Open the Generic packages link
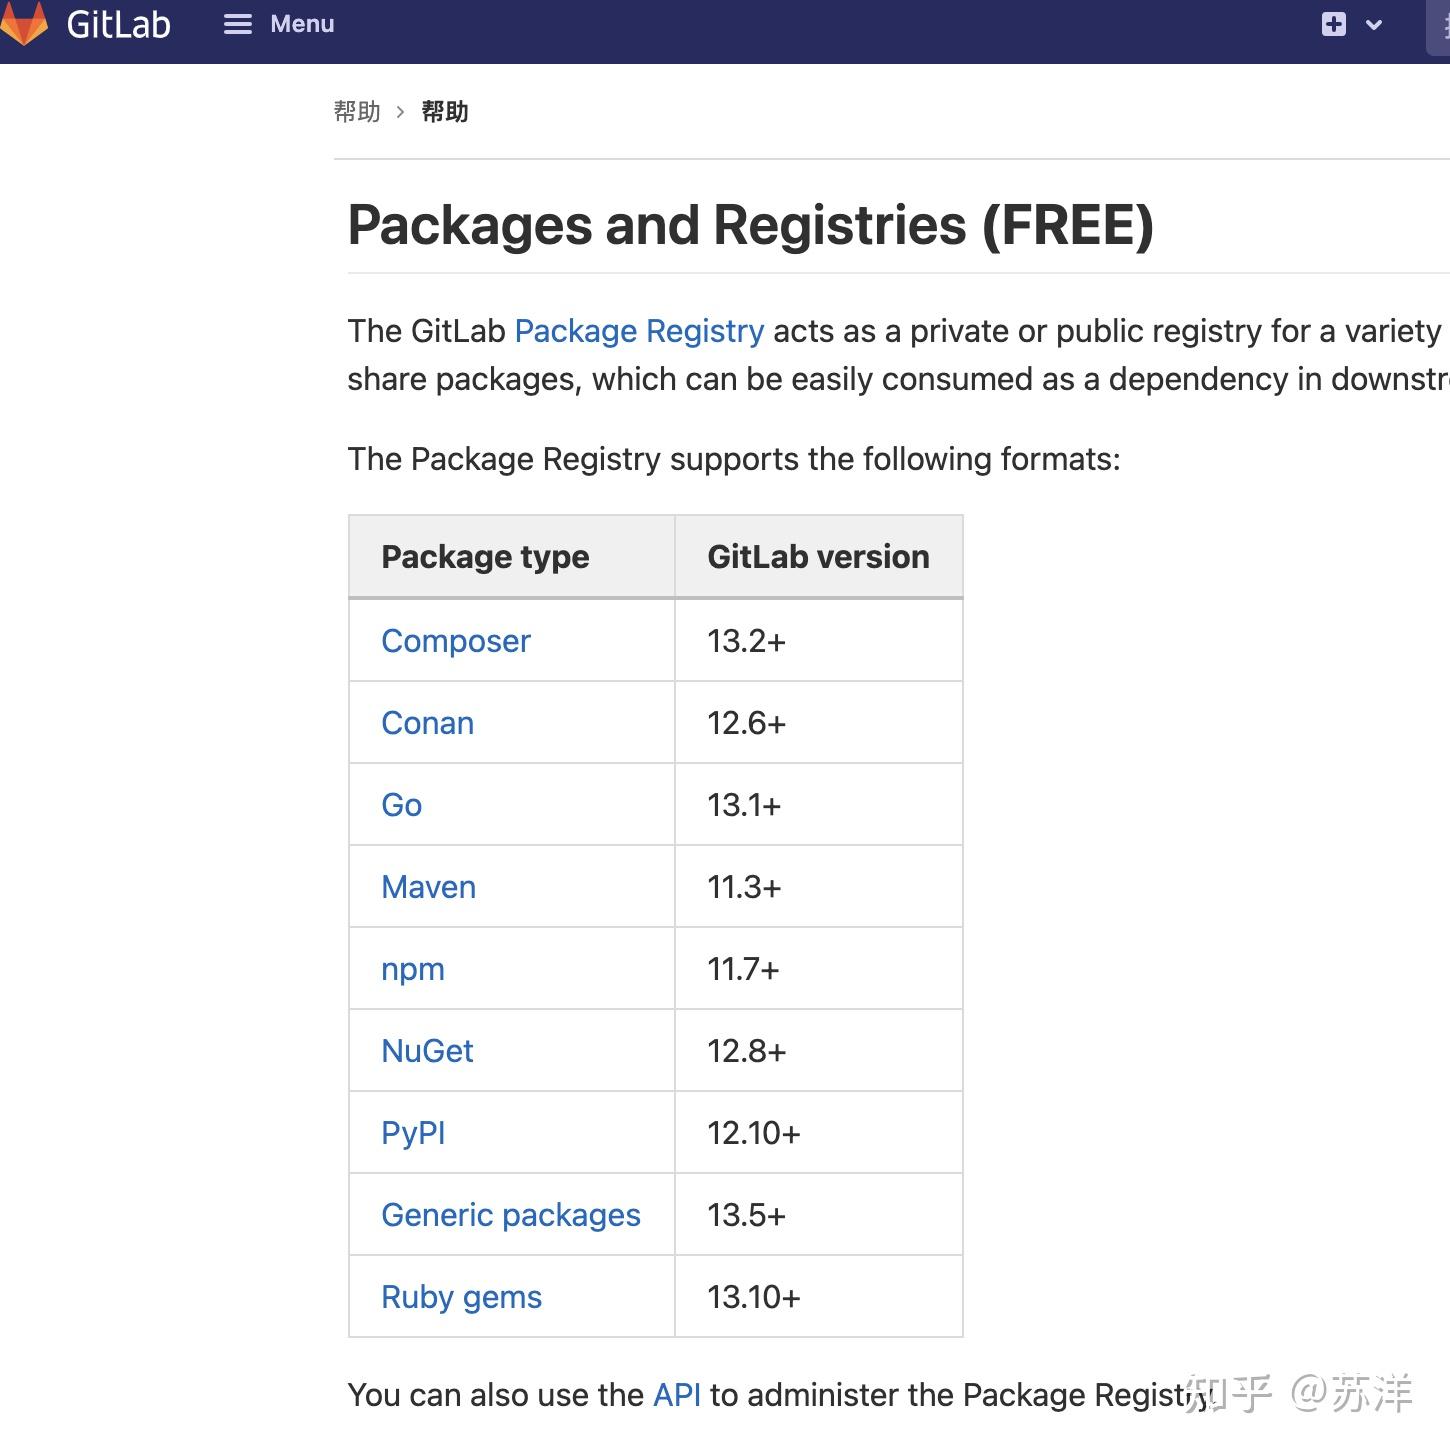Image resolution: width=1450 pixels, height=1452 pixels. [x=510, y=1215]
